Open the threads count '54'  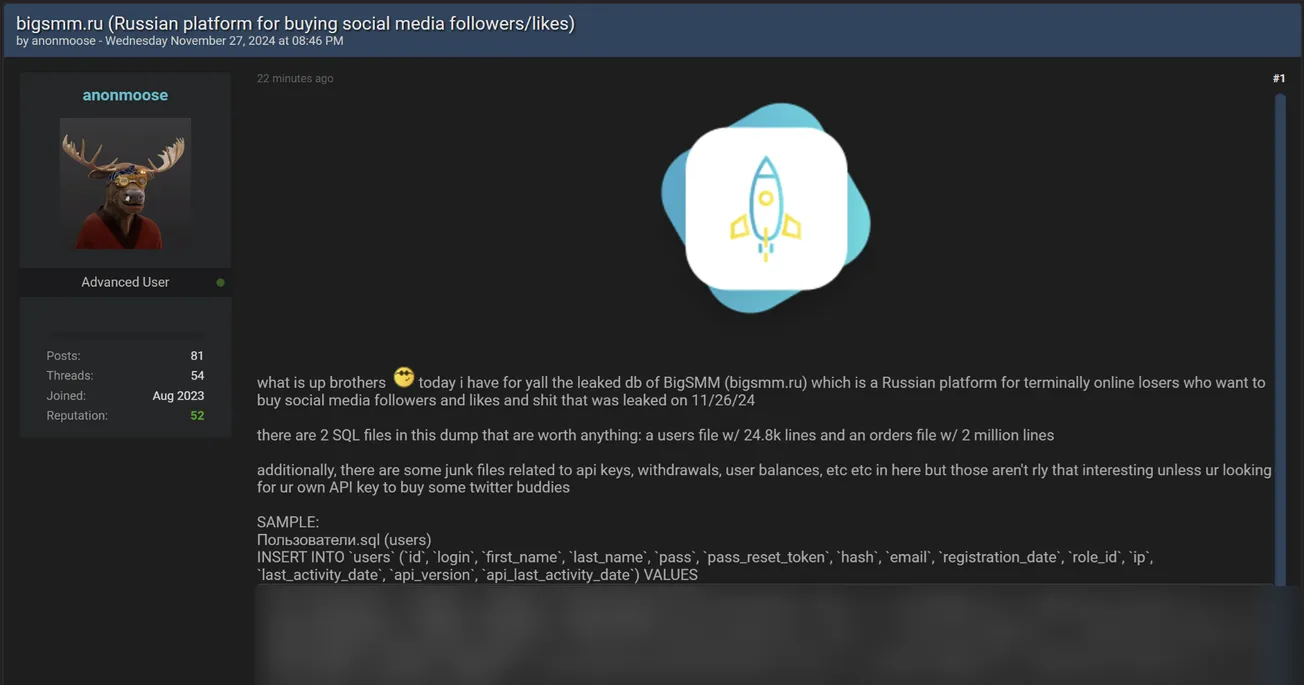coord(196,375)
